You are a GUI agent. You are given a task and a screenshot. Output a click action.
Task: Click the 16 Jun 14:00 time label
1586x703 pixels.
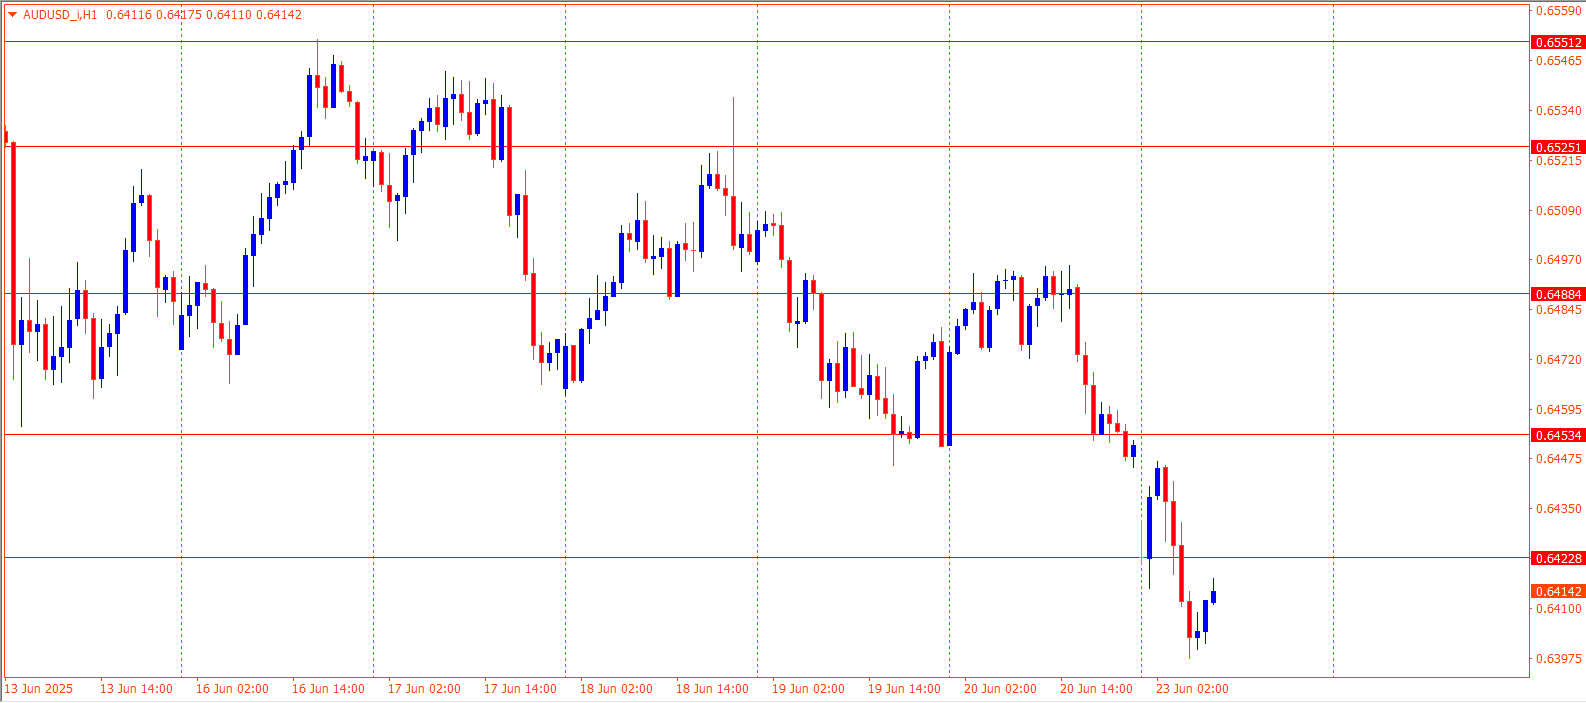(328, 689)
